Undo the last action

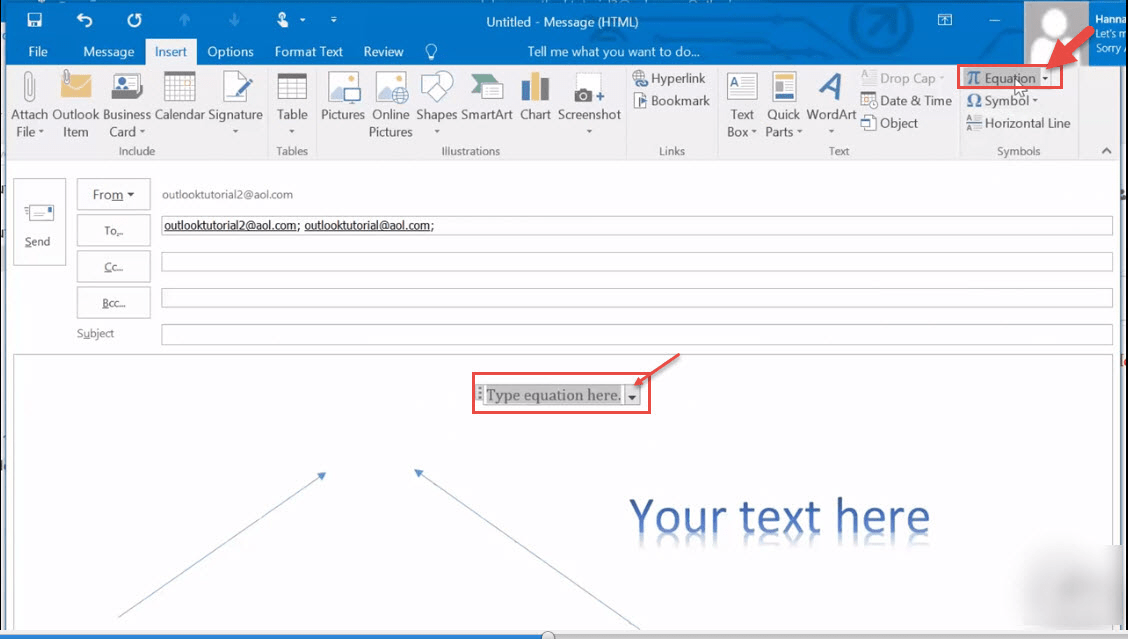84,20
